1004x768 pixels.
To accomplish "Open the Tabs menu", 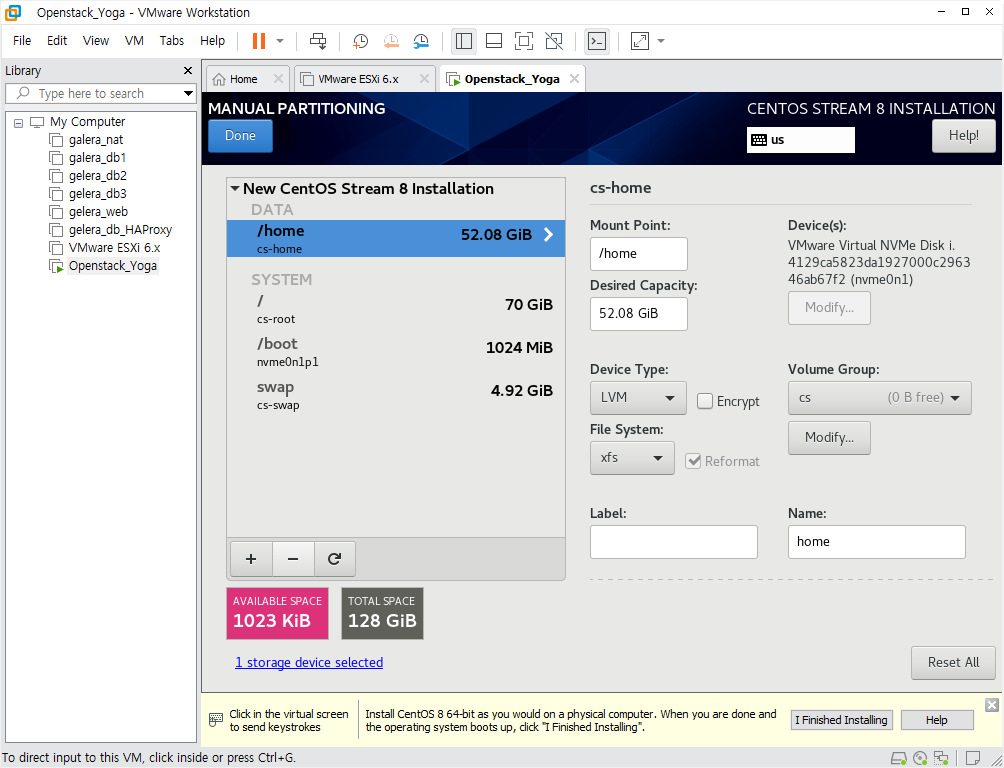I will tap(172, 40).
